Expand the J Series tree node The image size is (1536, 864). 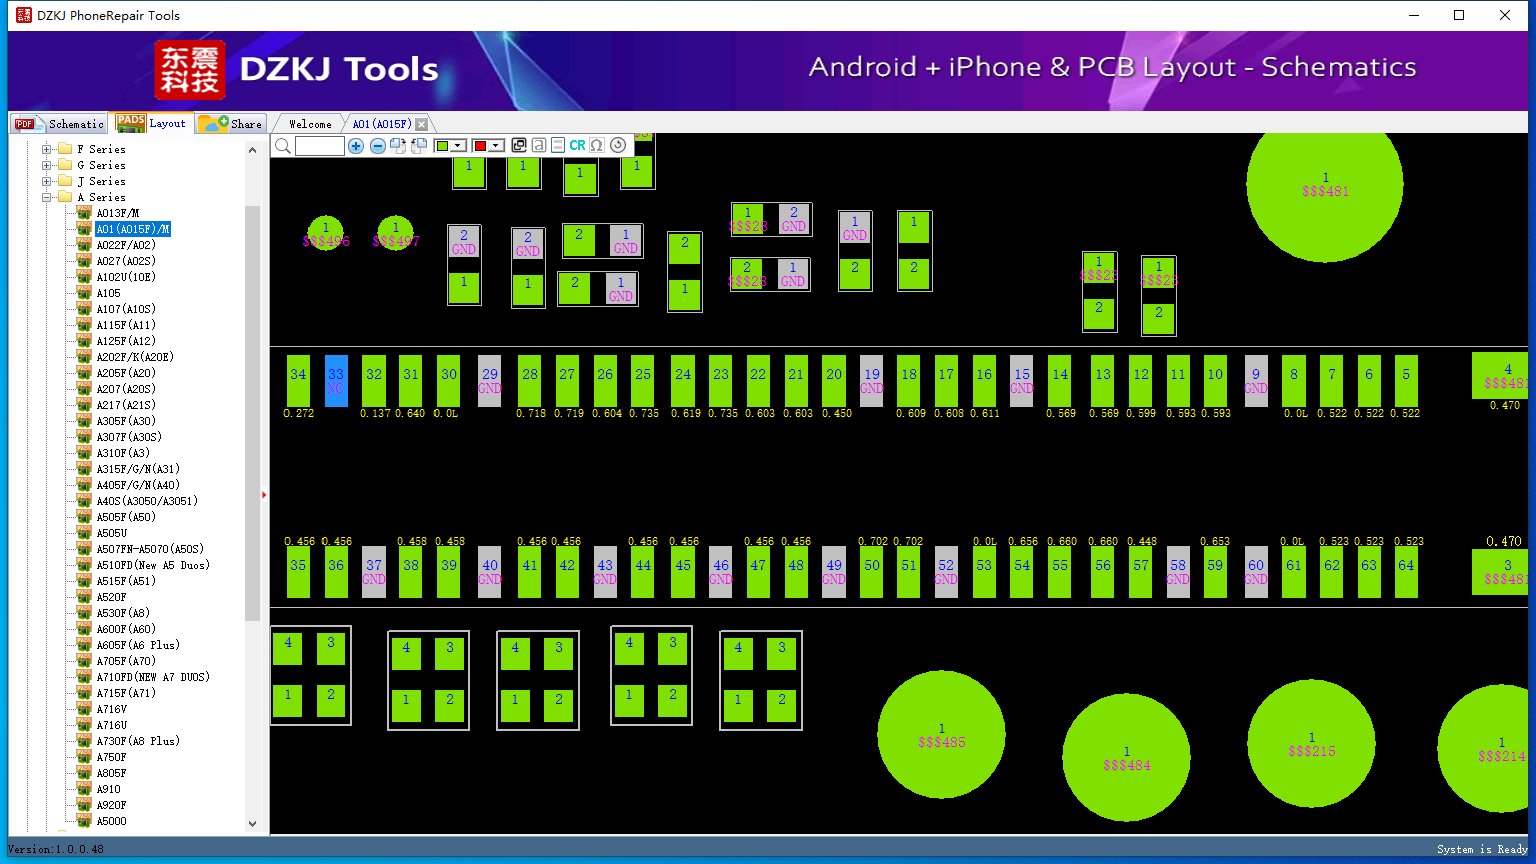click(x=46, y=181)
